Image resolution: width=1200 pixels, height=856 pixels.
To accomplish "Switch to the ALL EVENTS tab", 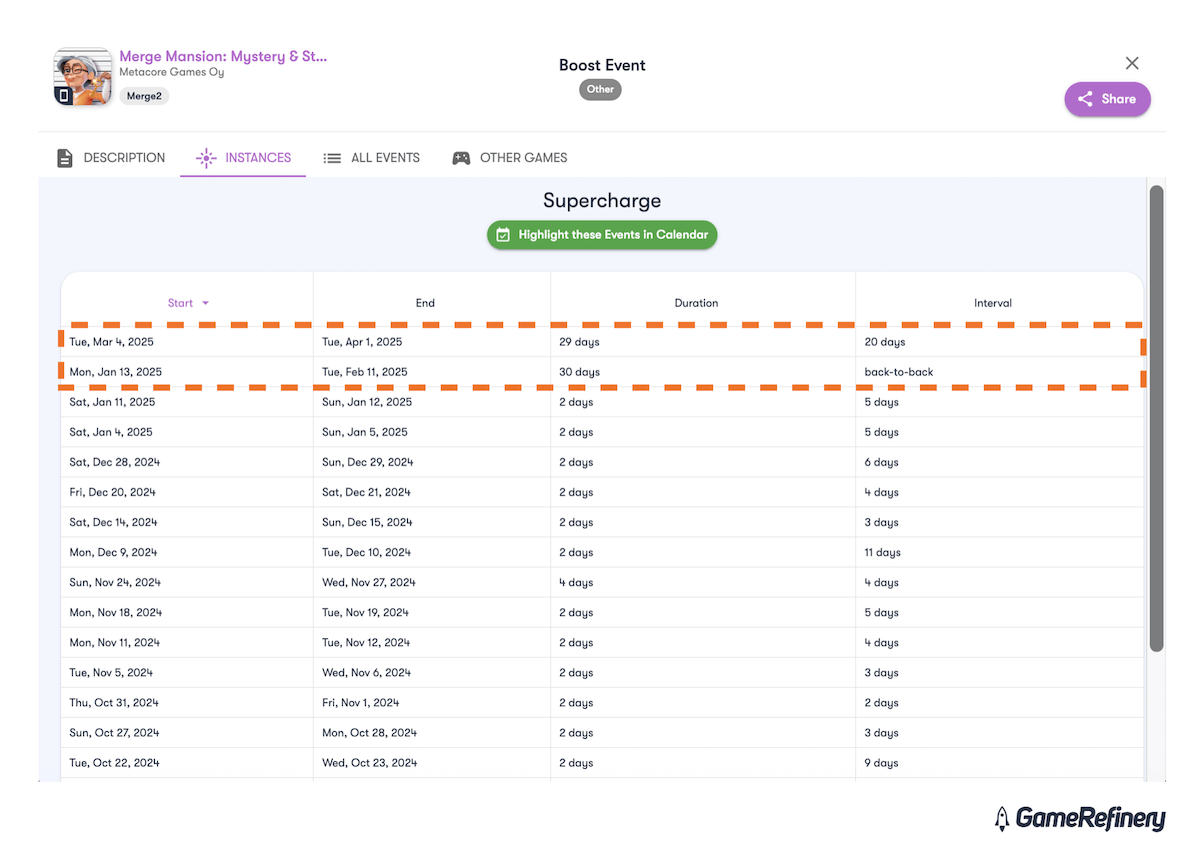I will point(372,158).
